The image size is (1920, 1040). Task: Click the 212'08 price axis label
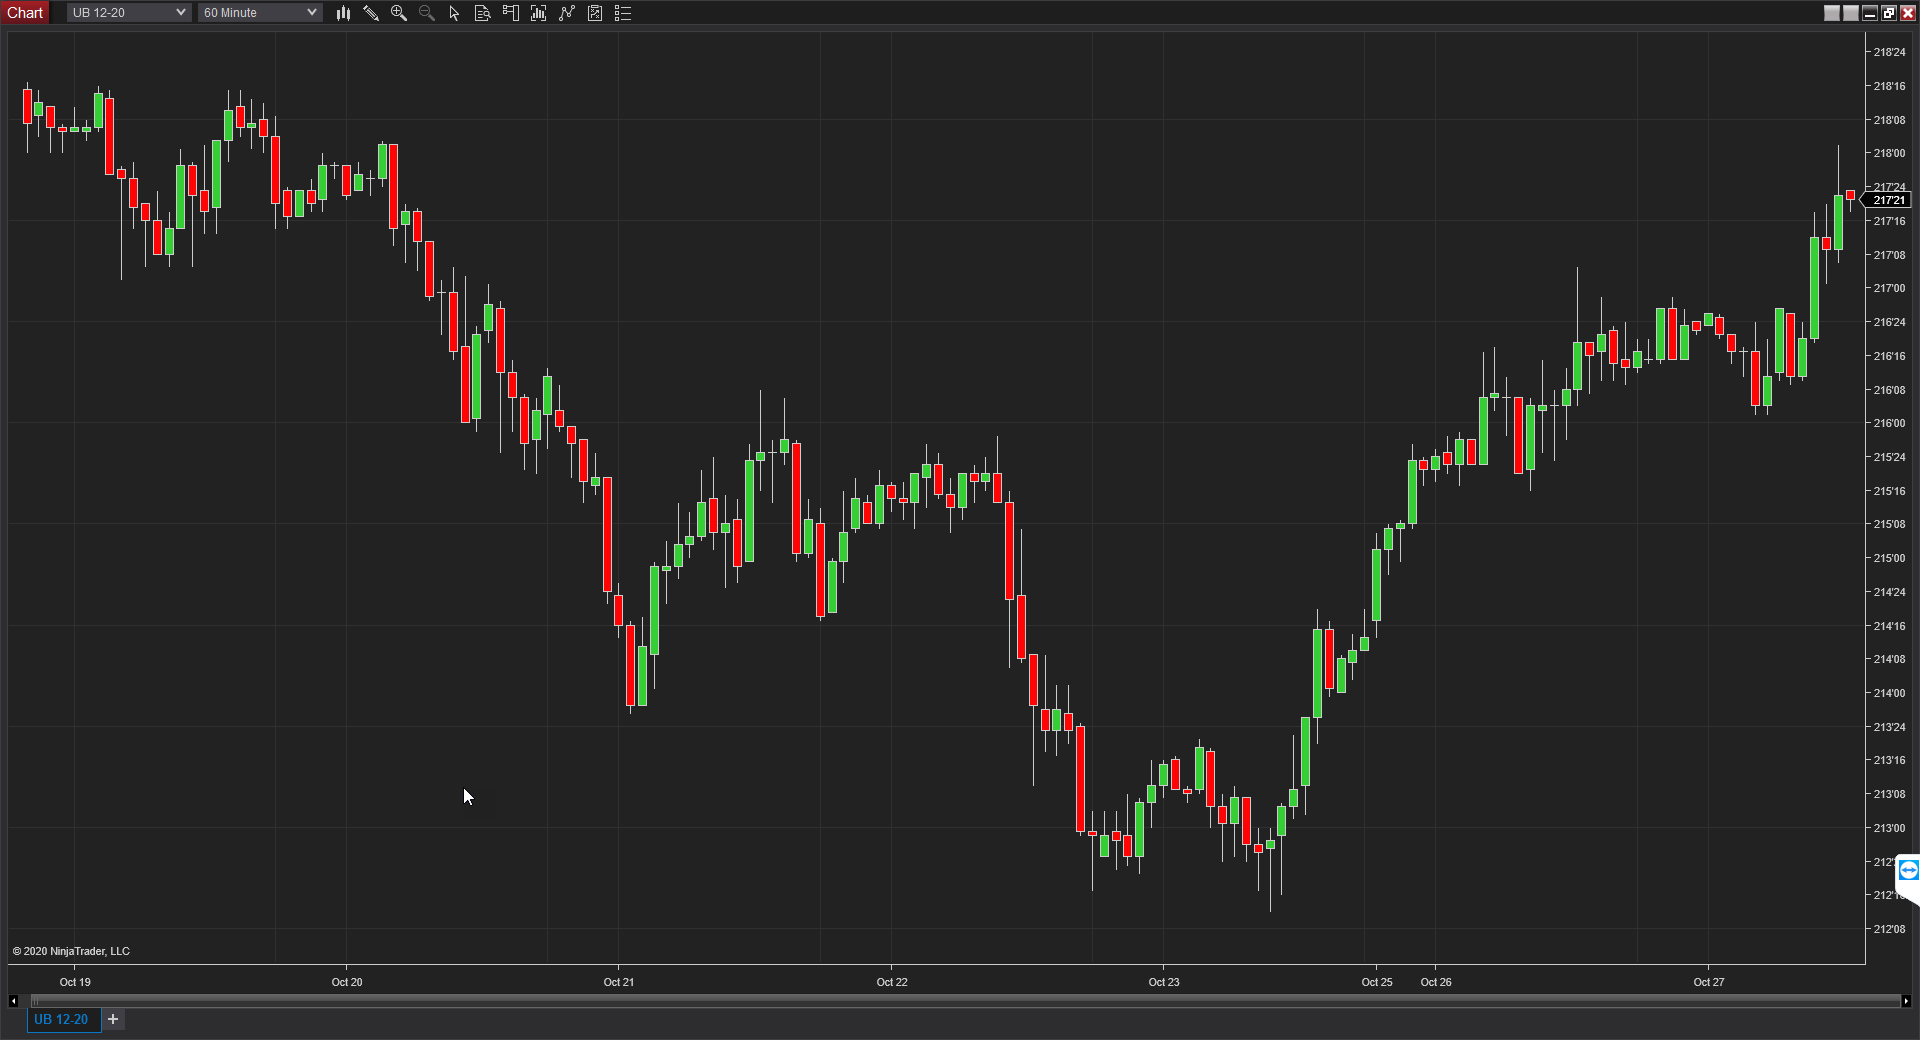pyautogui.click(x=1889, y=929)
